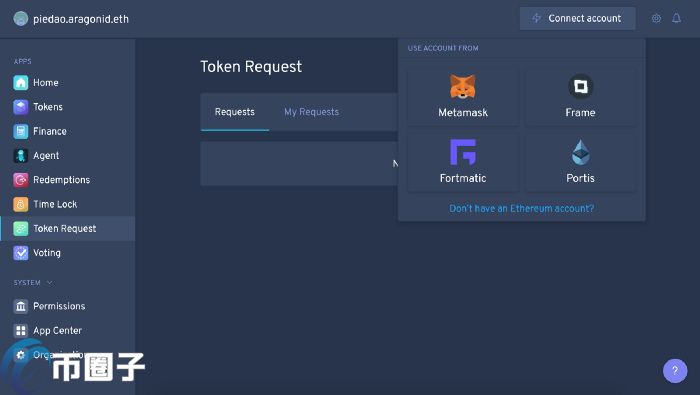Click the piedao organization avatar
The width and height of the screenshot is (700, 395).
[x=21, y=19]
